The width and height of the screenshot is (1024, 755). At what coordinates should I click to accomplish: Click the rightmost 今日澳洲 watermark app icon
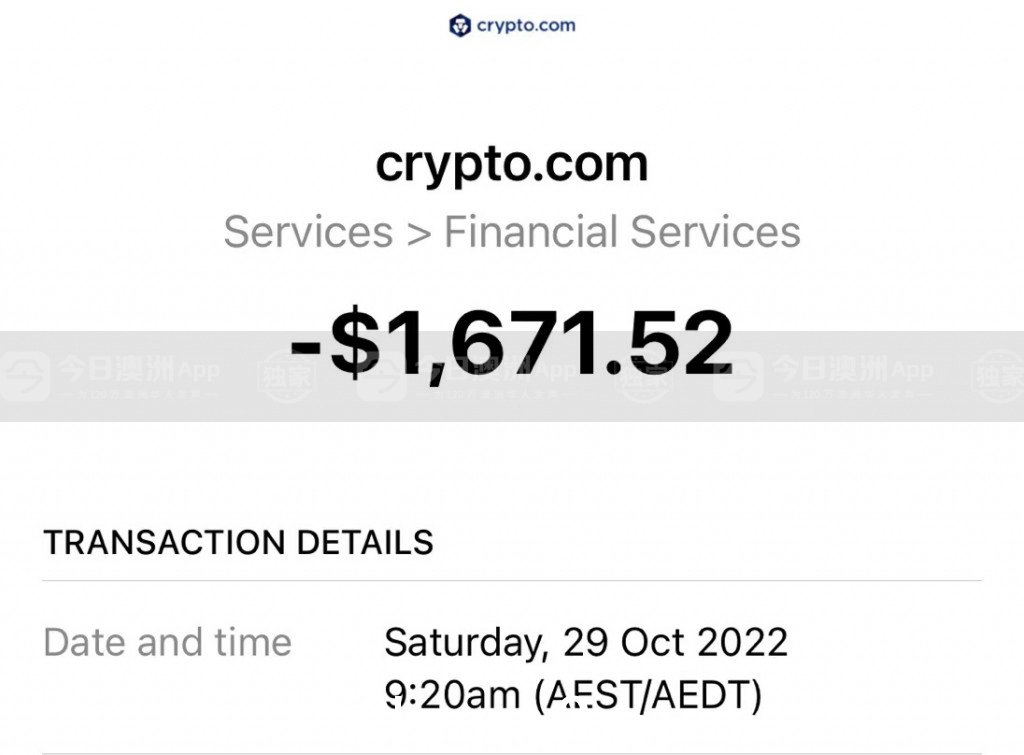coord(738,376)
